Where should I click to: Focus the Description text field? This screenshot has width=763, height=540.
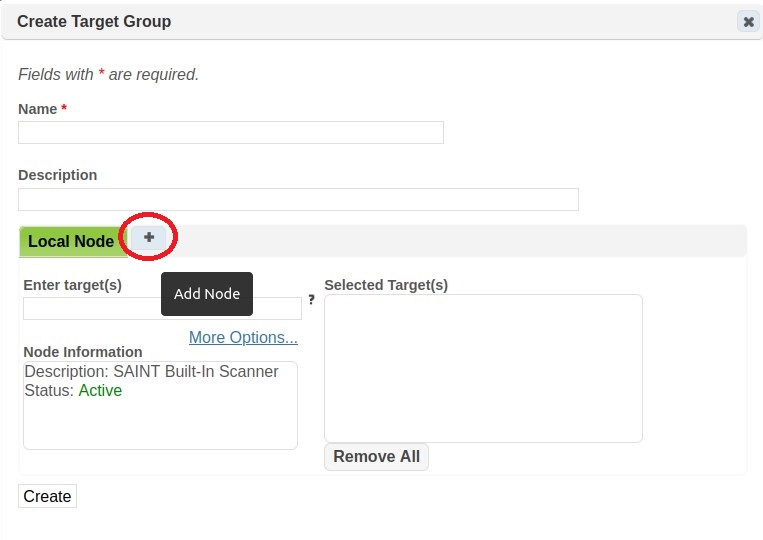click(x=298, y=199)
